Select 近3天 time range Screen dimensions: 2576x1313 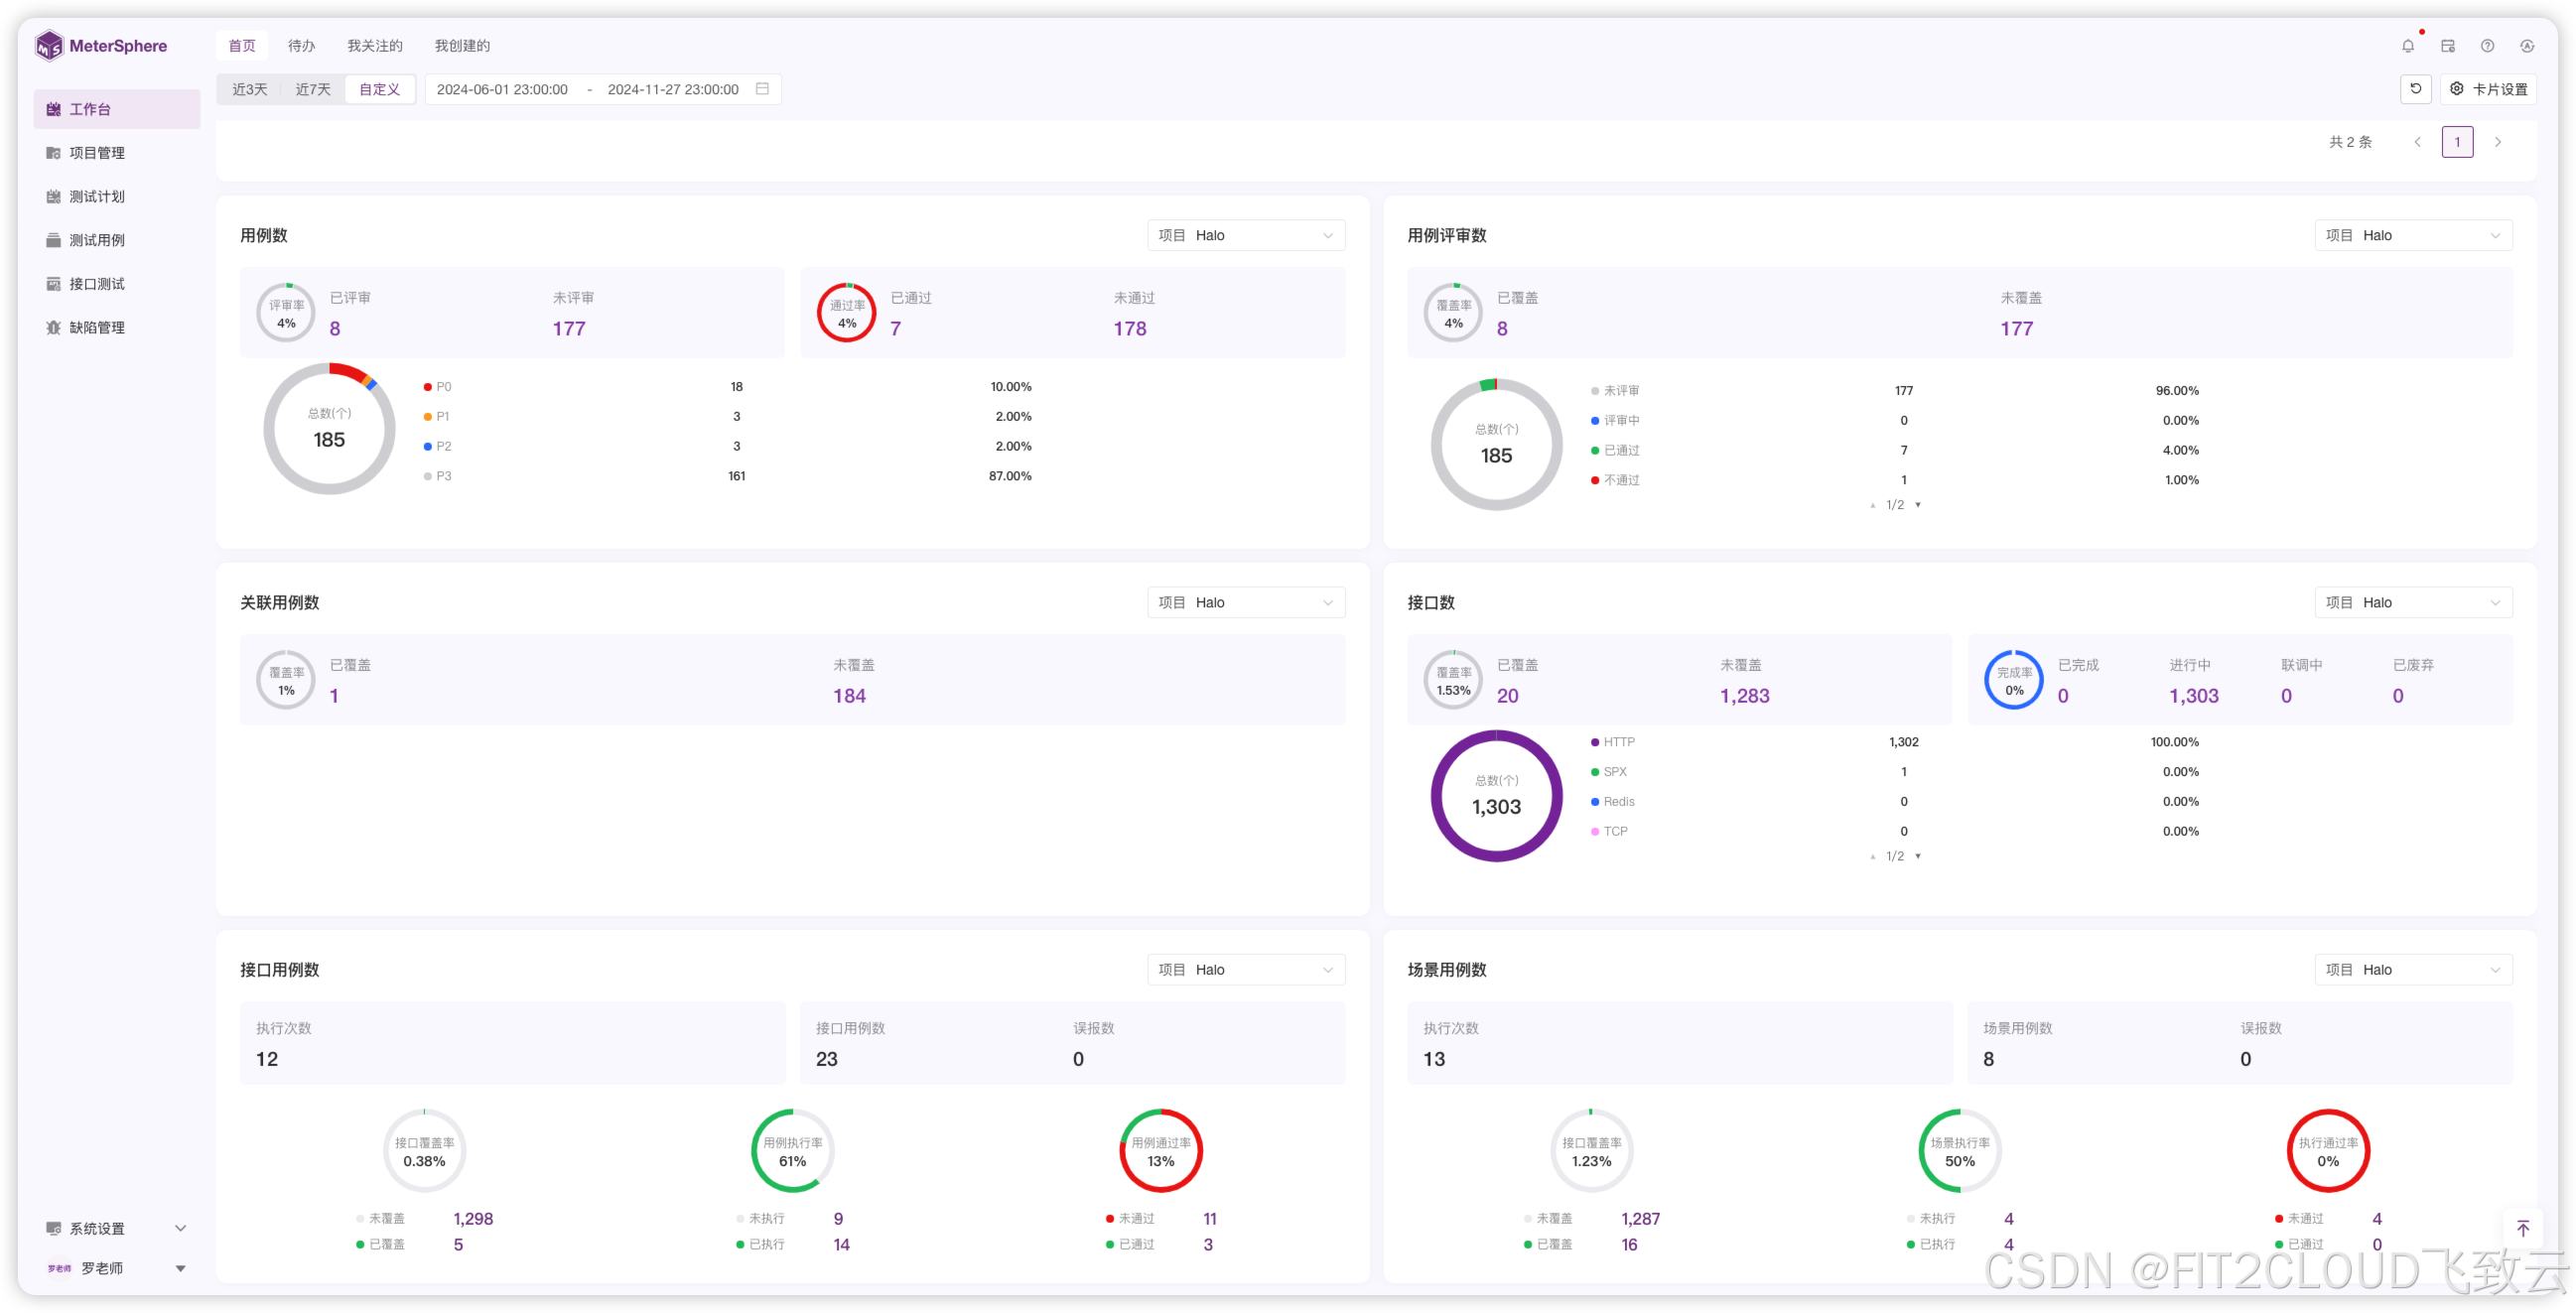point(250,89)
